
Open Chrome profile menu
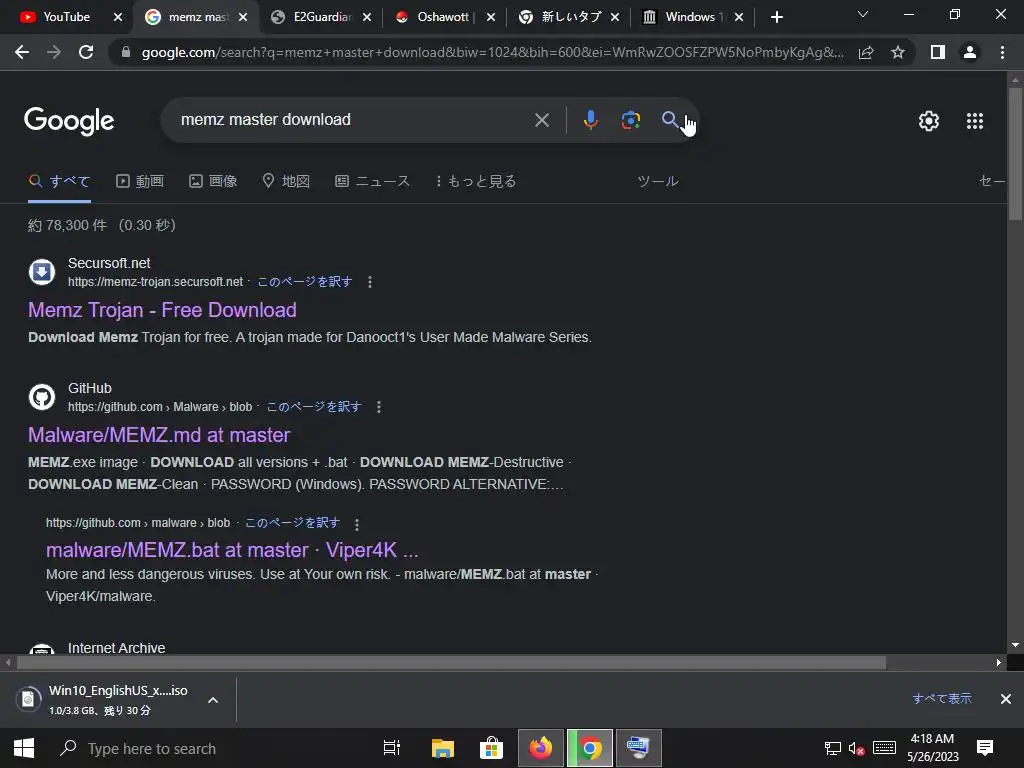(970, 52)
